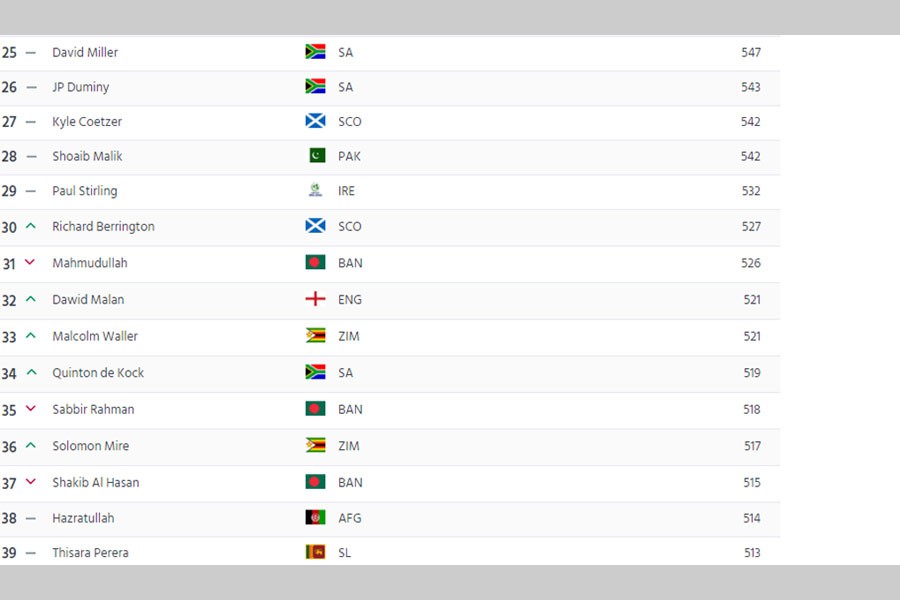The image size is (900, 600).
Task: Open Sabbir Rahman player profile
Action: pos(93,409)
